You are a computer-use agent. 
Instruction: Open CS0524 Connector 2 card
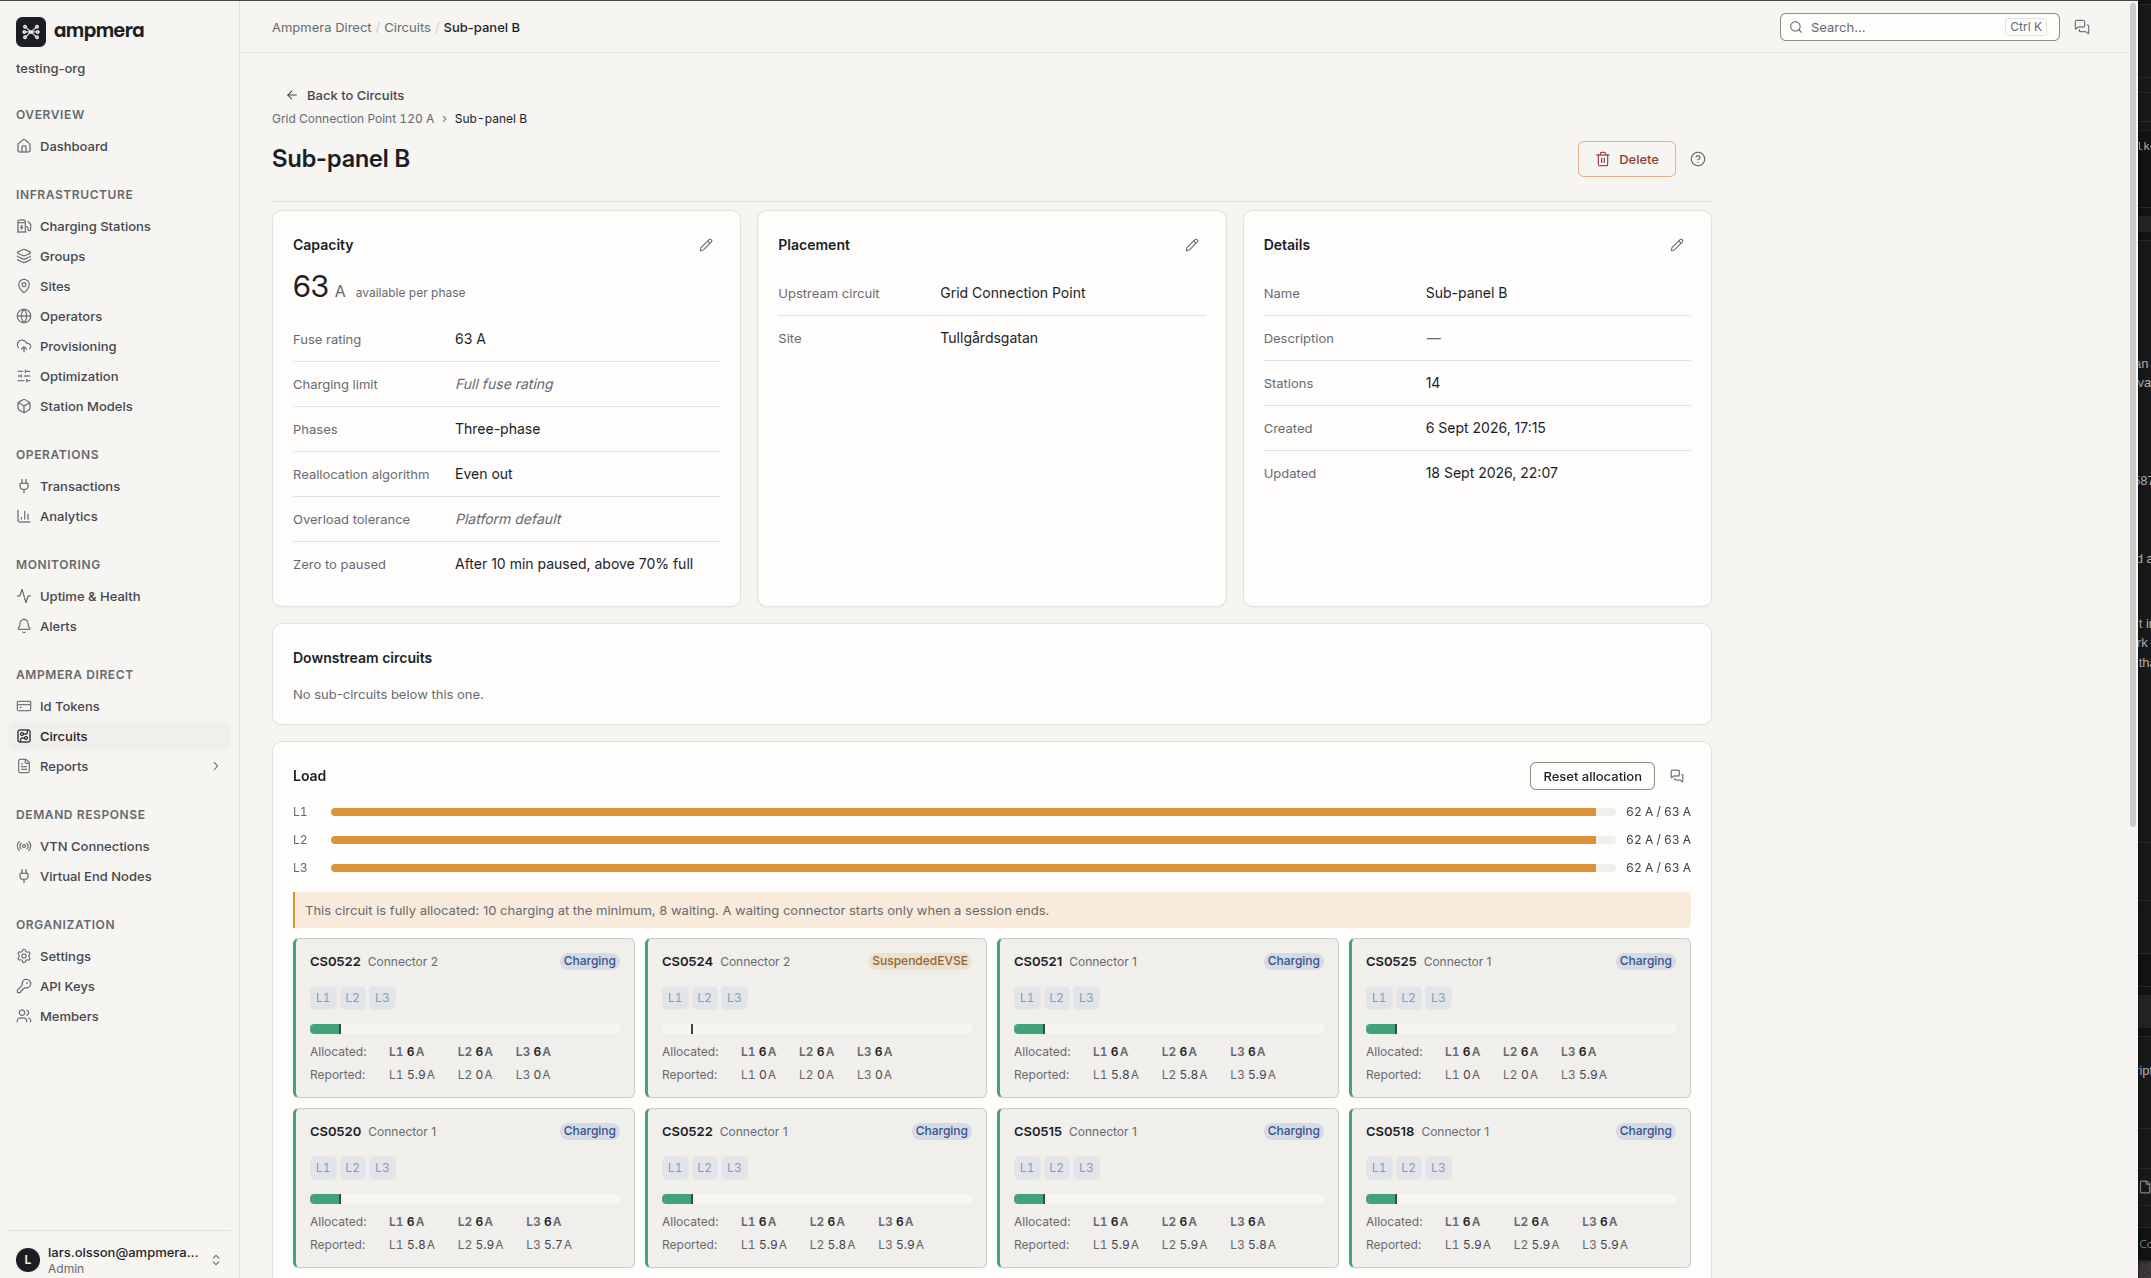click(x=816, y=1018)
